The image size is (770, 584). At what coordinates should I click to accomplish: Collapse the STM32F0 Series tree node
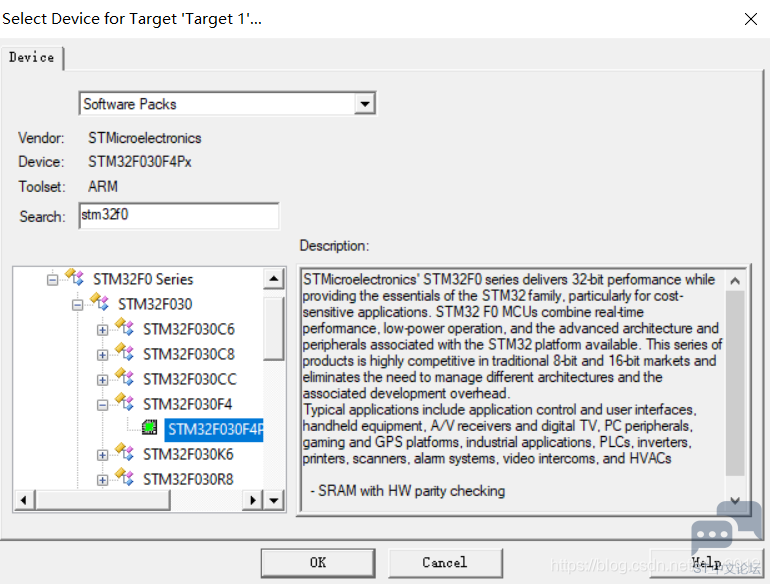[53, 280]
